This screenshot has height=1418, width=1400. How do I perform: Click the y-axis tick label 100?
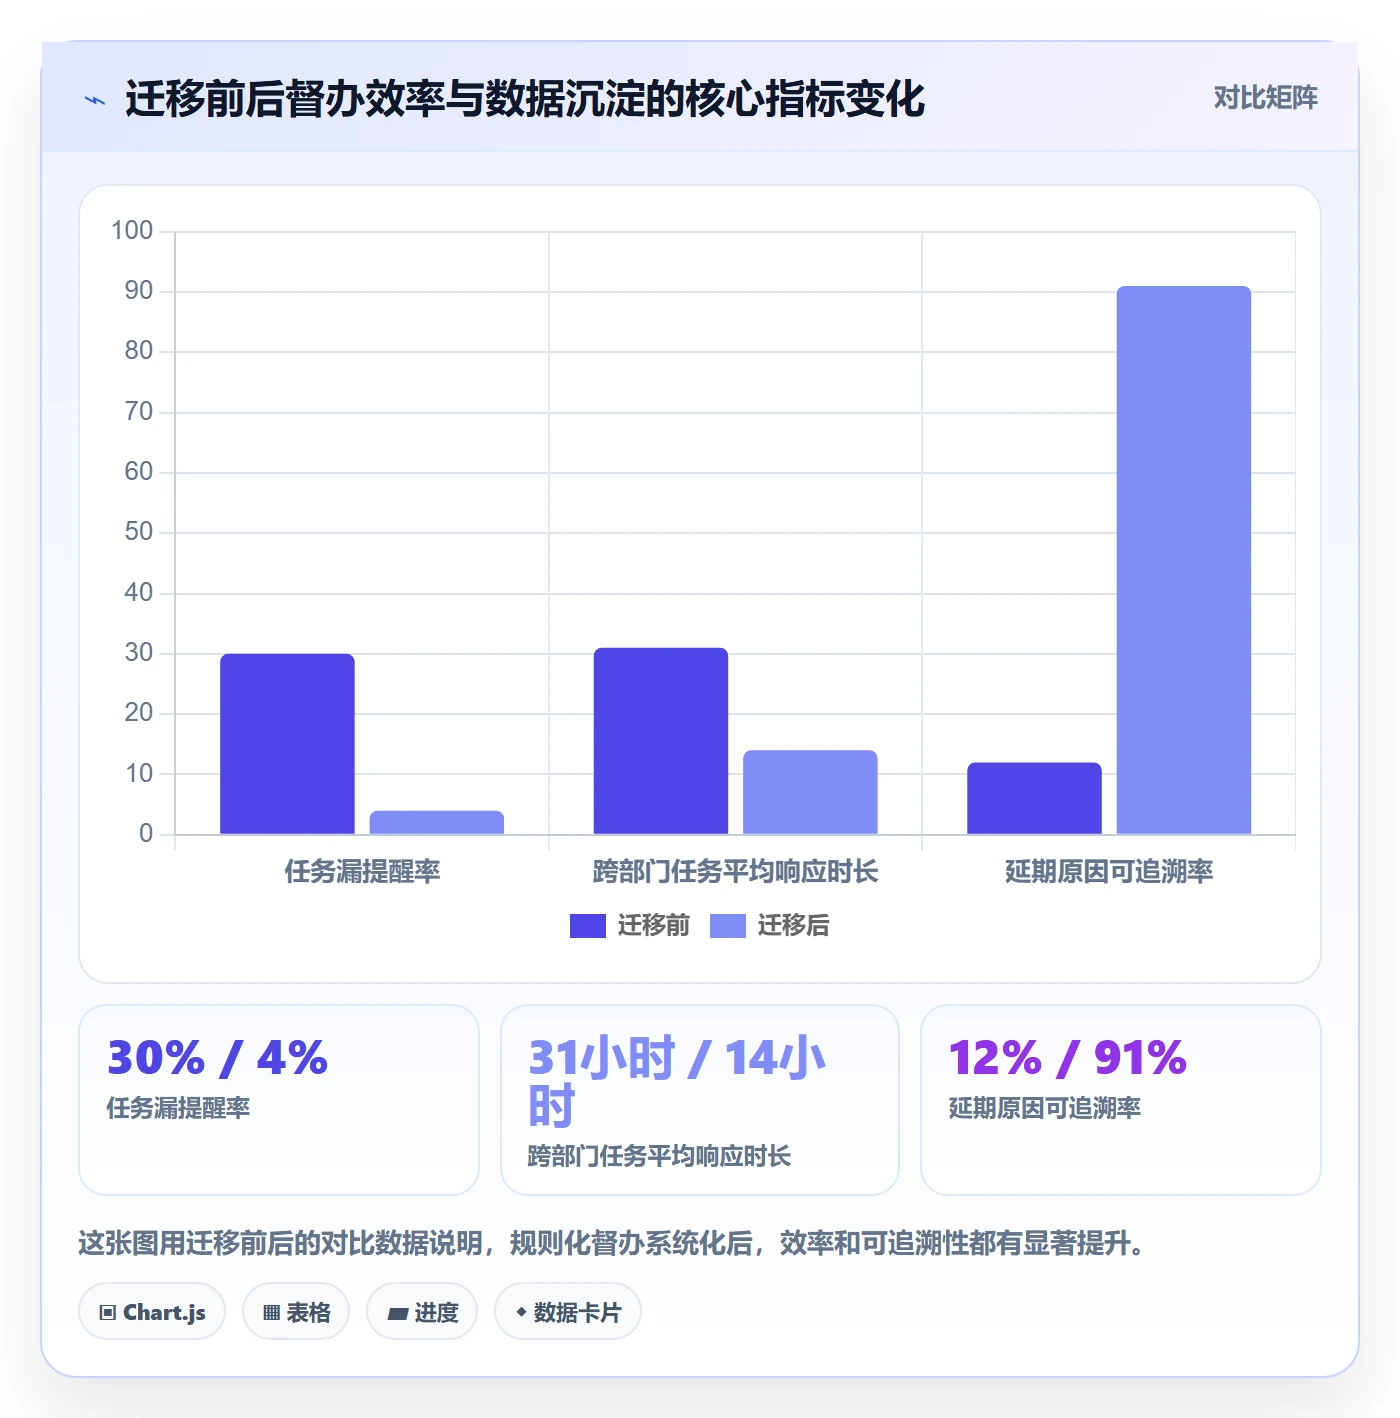132,231
